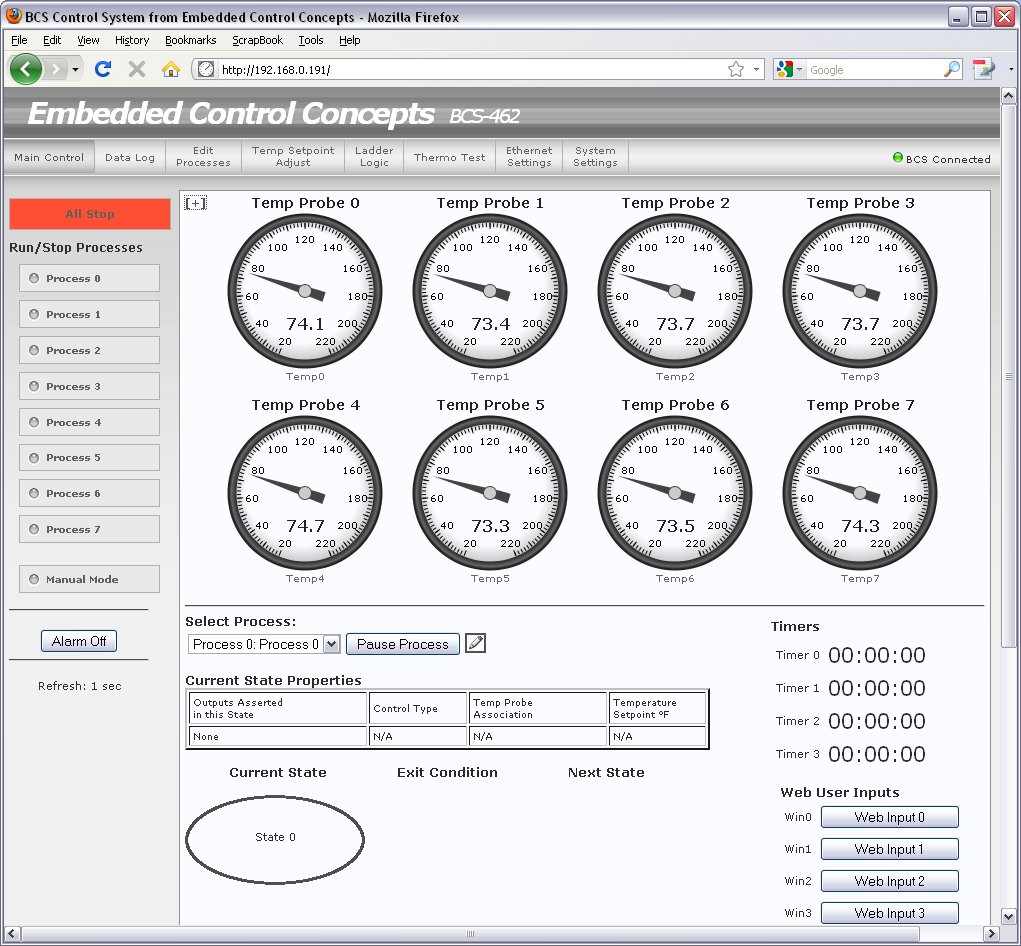Toggle Process 1 run/stop
Viewport: 1021px width, 946px height.
tap(89, 314)
